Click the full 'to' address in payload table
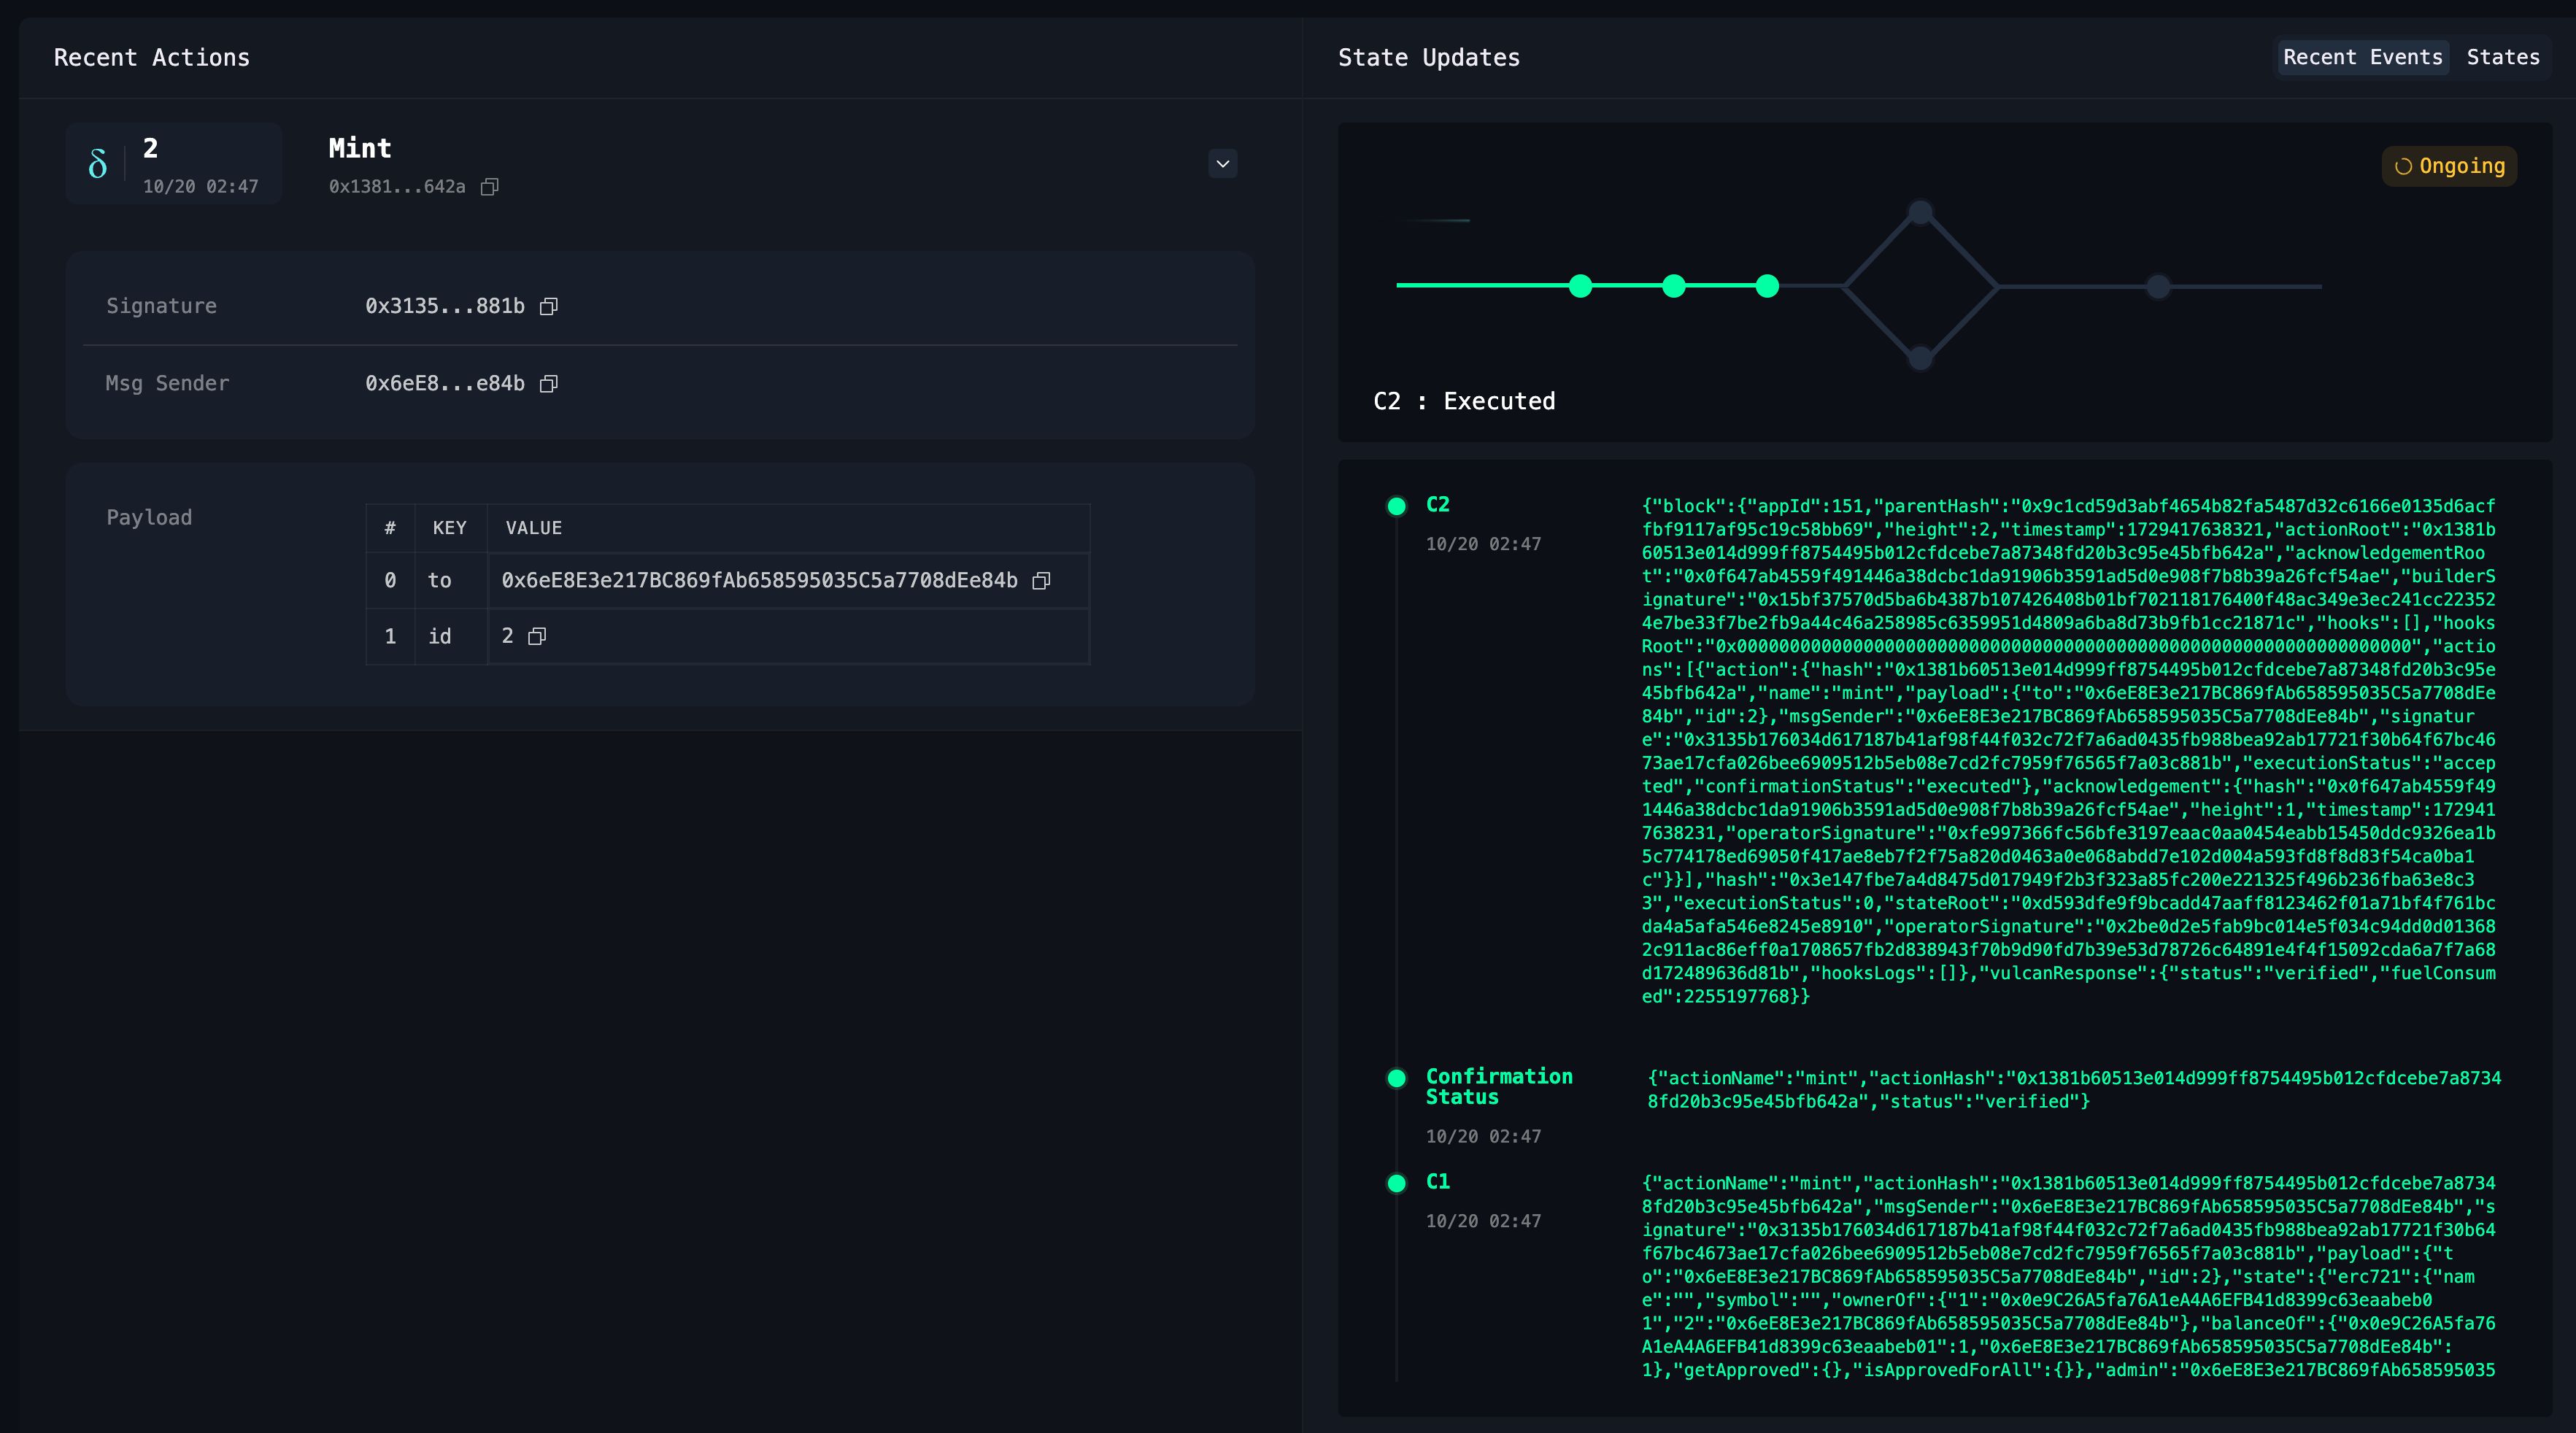Screen dimensions: 2576x1433 click(759, 581)
